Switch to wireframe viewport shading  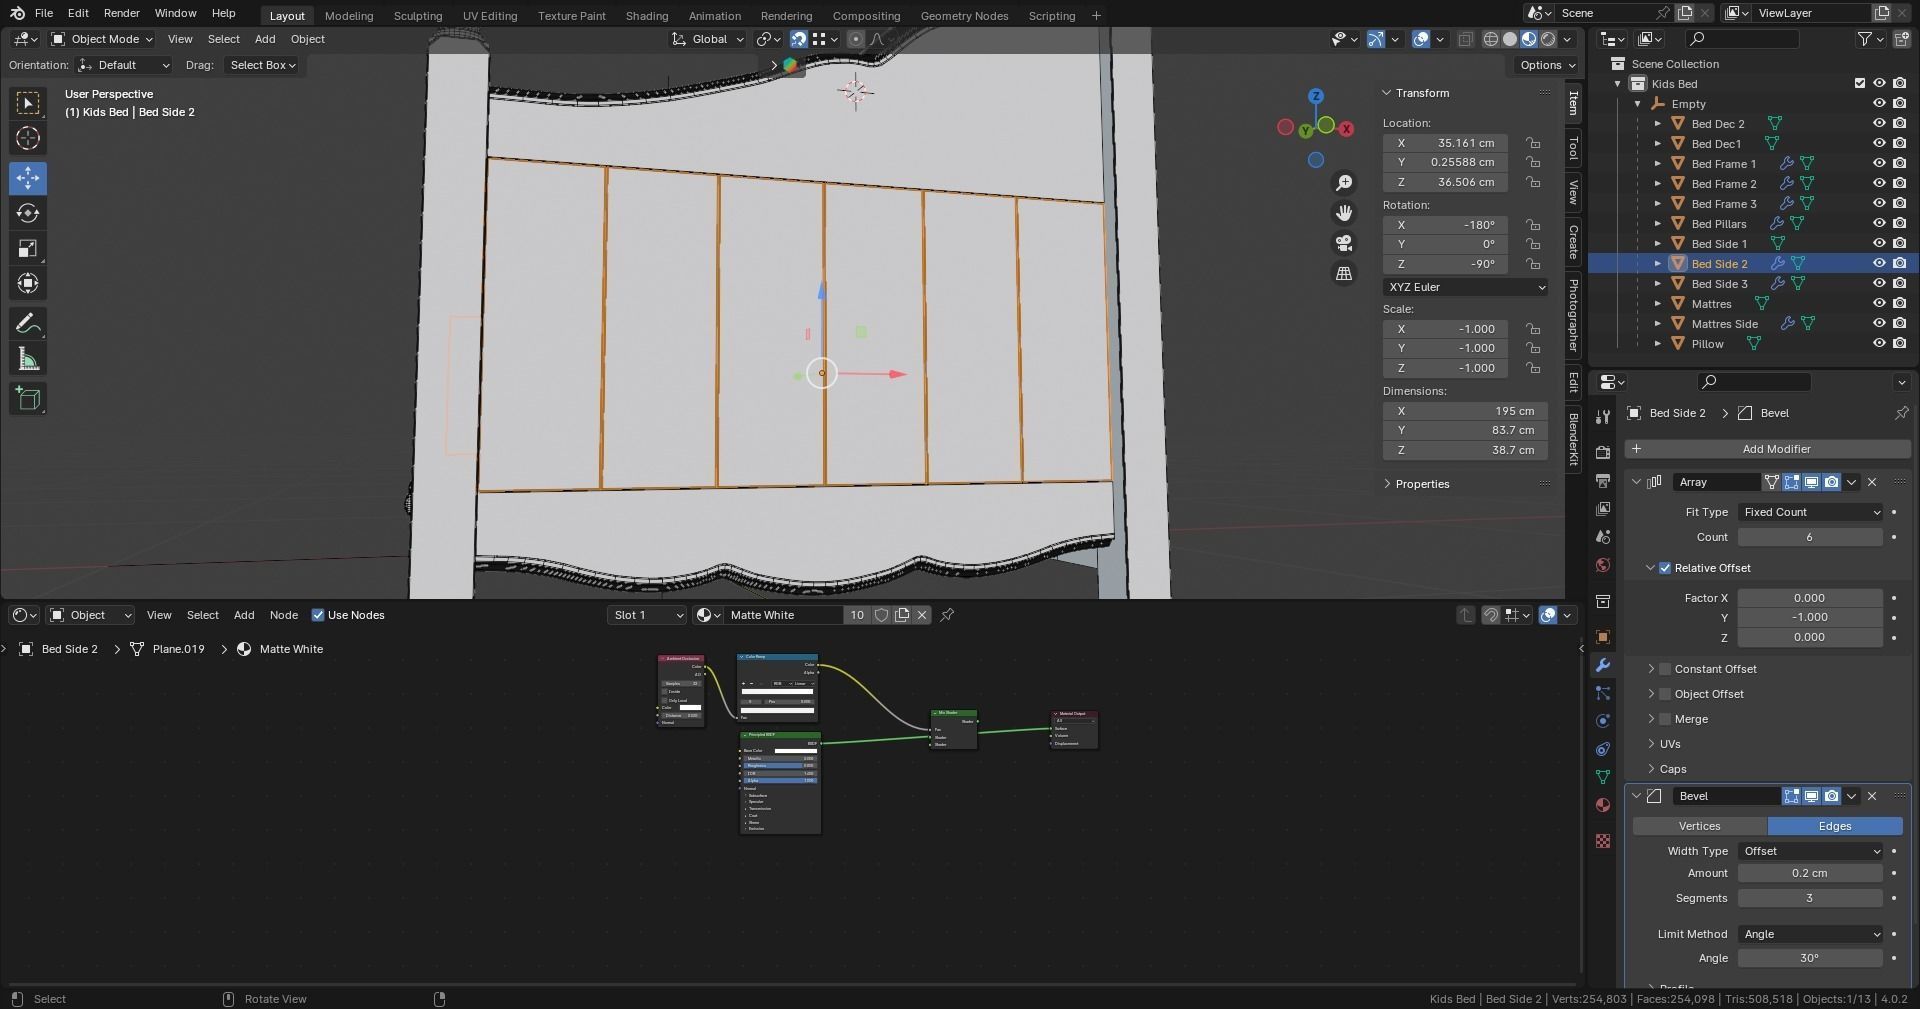click(x=1490, y=39)
